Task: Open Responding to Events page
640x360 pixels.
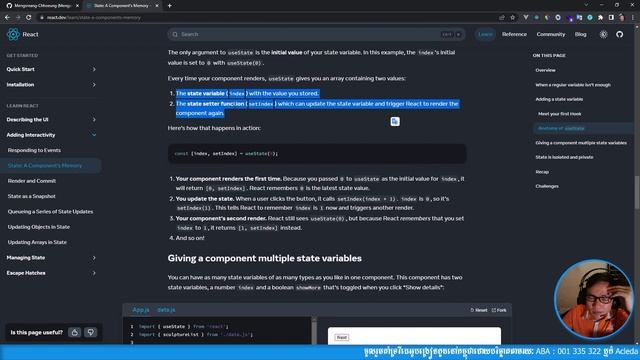Action: click(x=34, y=150)
